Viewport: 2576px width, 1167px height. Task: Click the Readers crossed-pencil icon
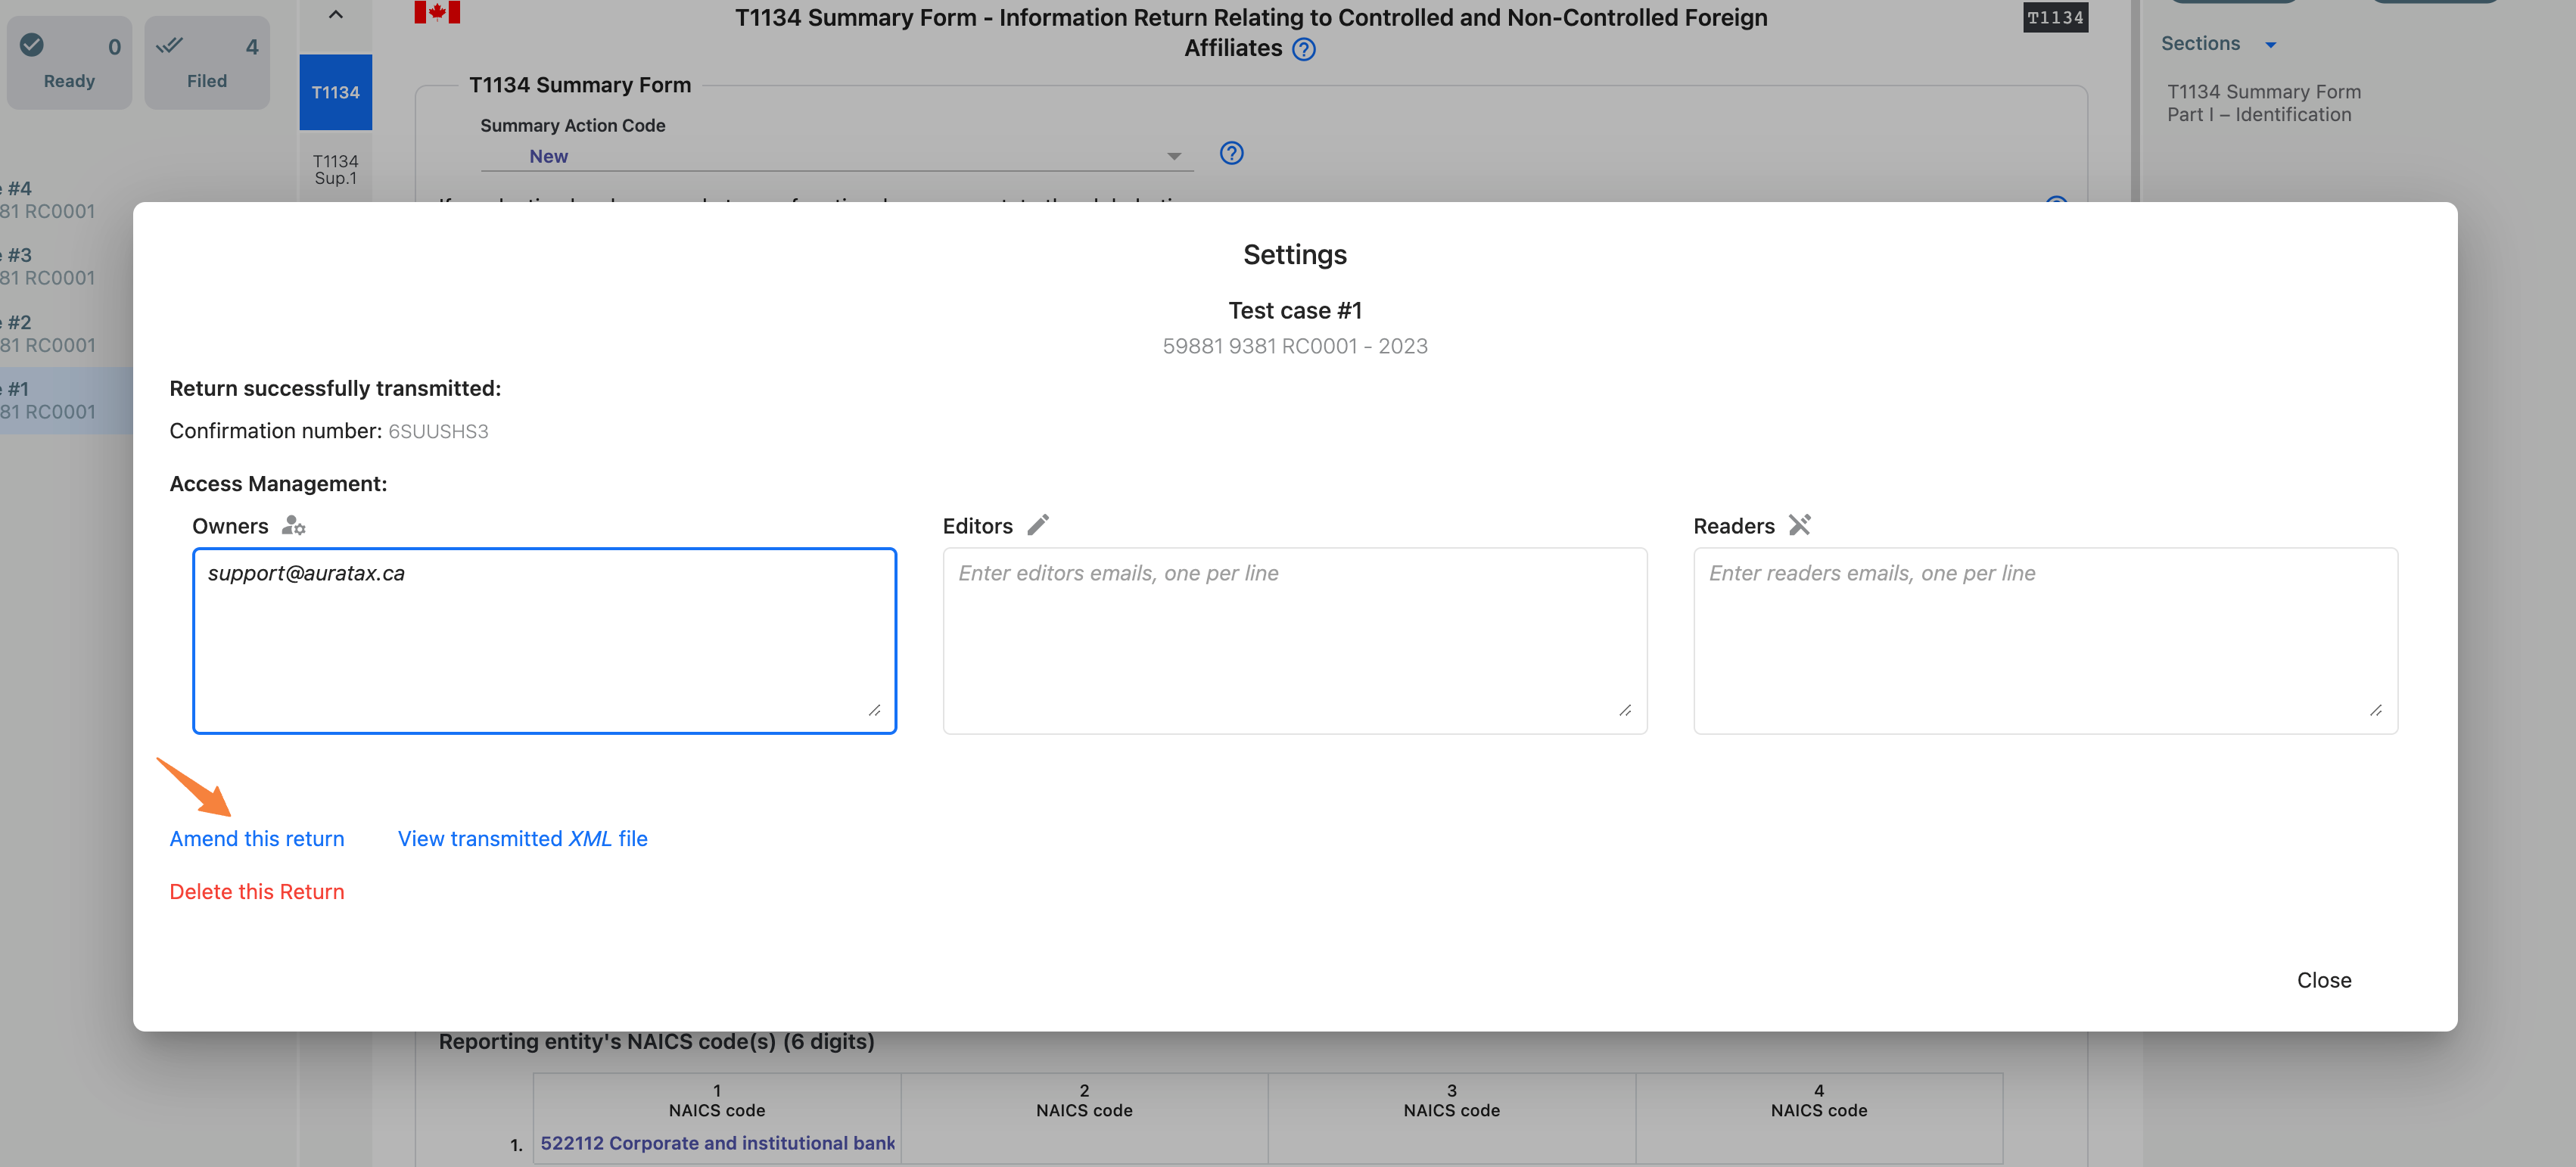(1799, 525)
